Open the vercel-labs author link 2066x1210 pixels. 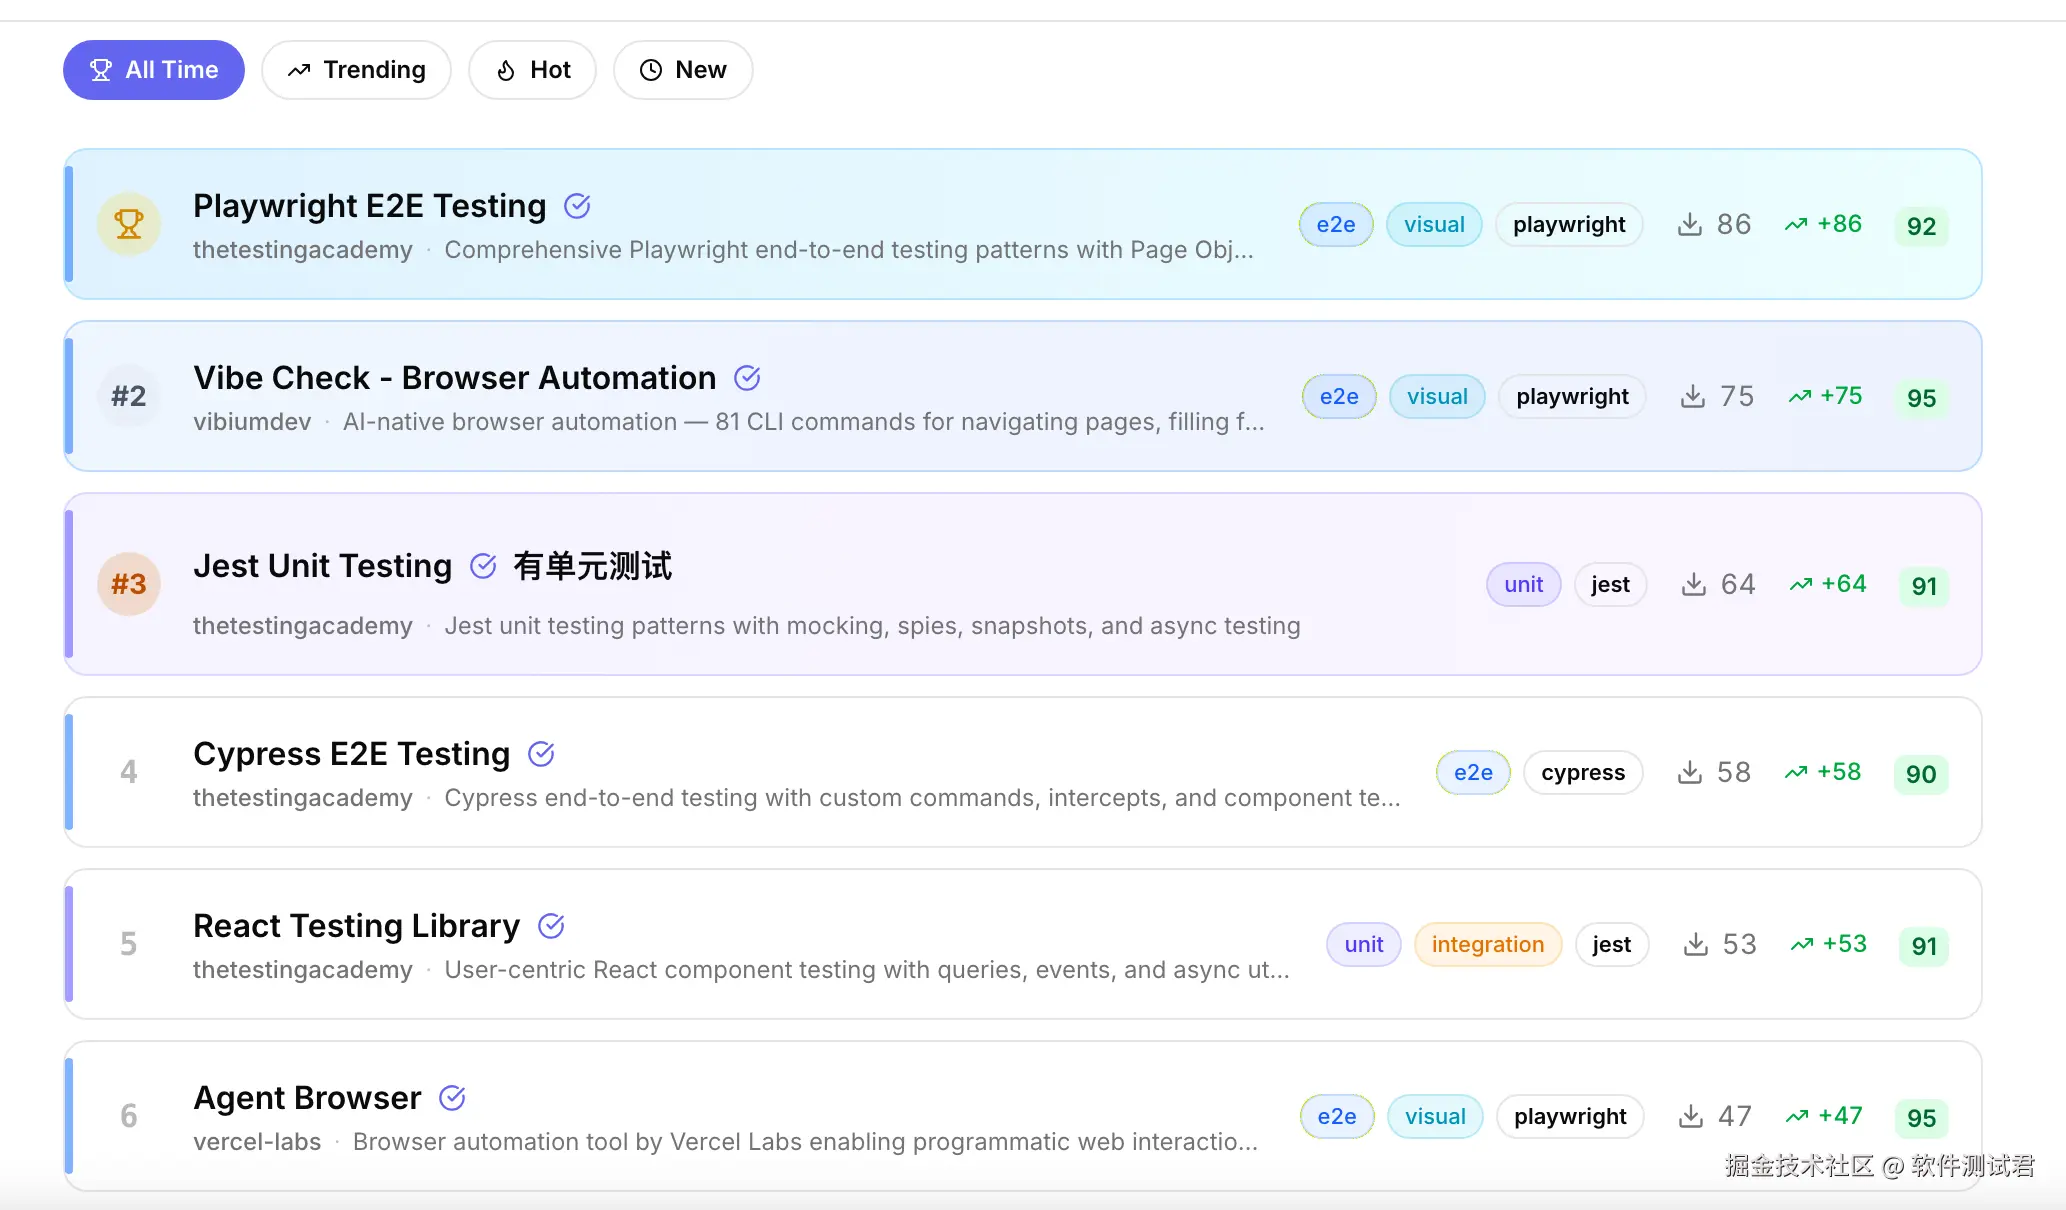tap(257, 1142)
